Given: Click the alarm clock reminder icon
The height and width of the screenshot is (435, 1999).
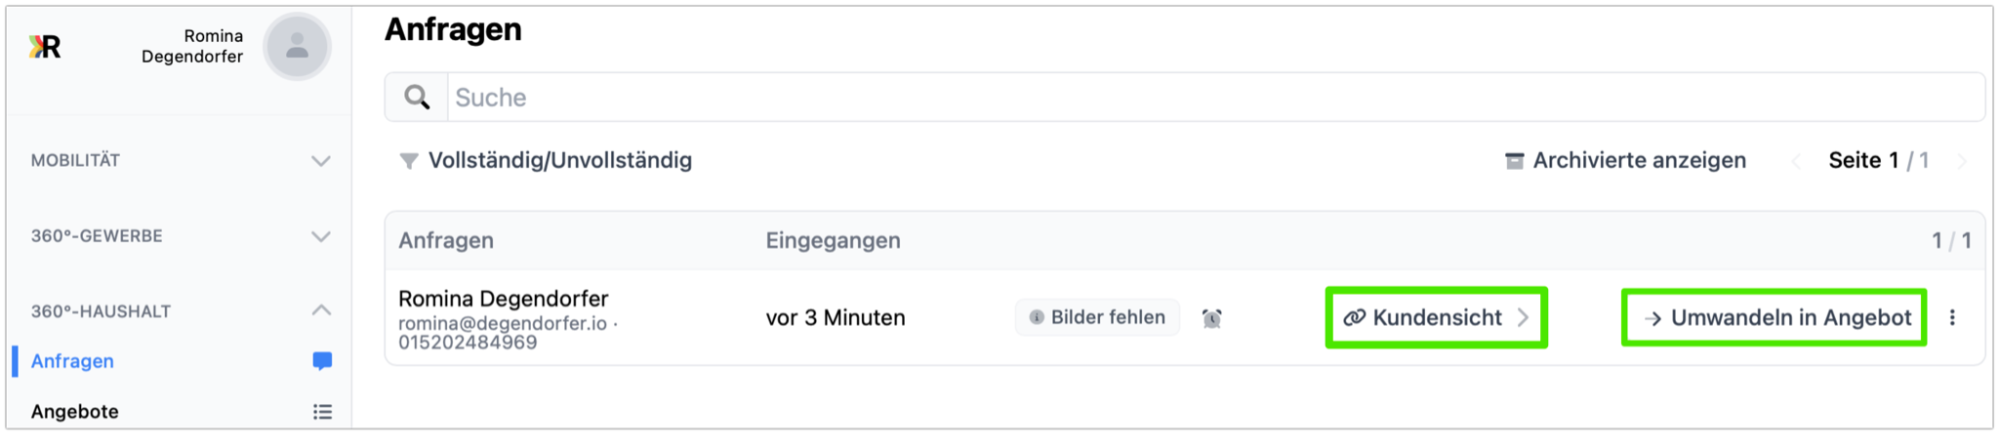Looking at the screenshot, I should point(1212,318).
